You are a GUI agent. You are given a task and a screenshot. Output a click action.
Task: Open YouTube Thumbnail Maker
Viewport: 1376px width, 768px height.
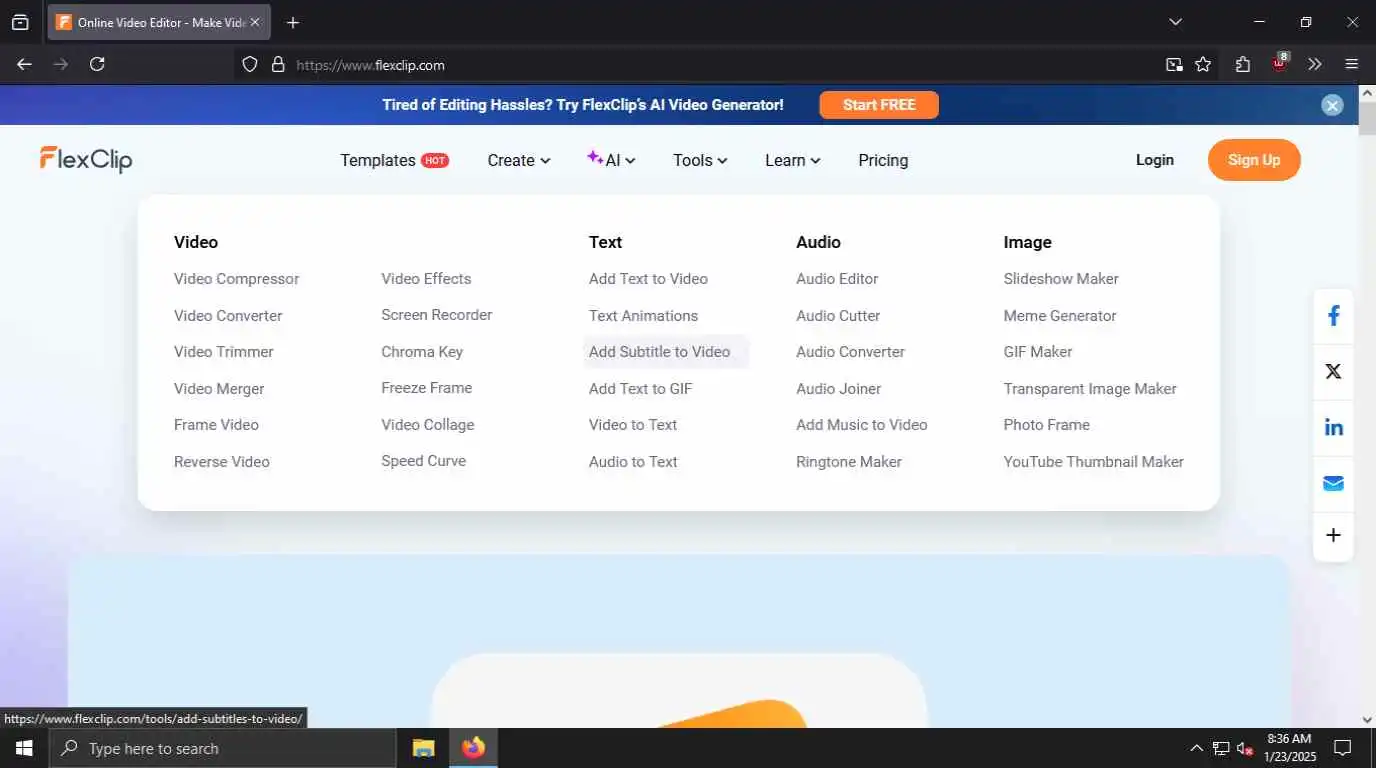tap(1094, 462)
